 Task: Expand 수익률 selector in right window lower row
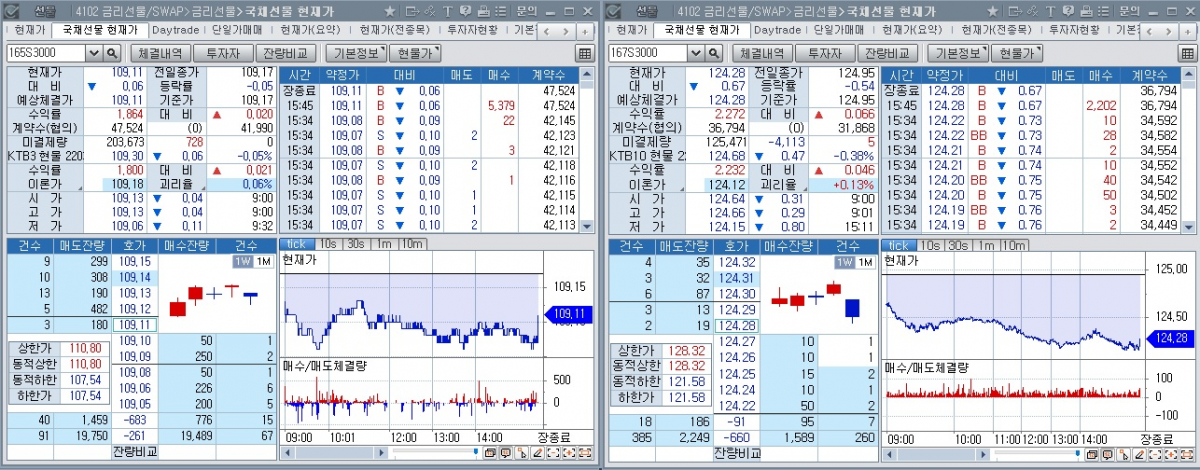pyautogui.click(x=648, y=170)
